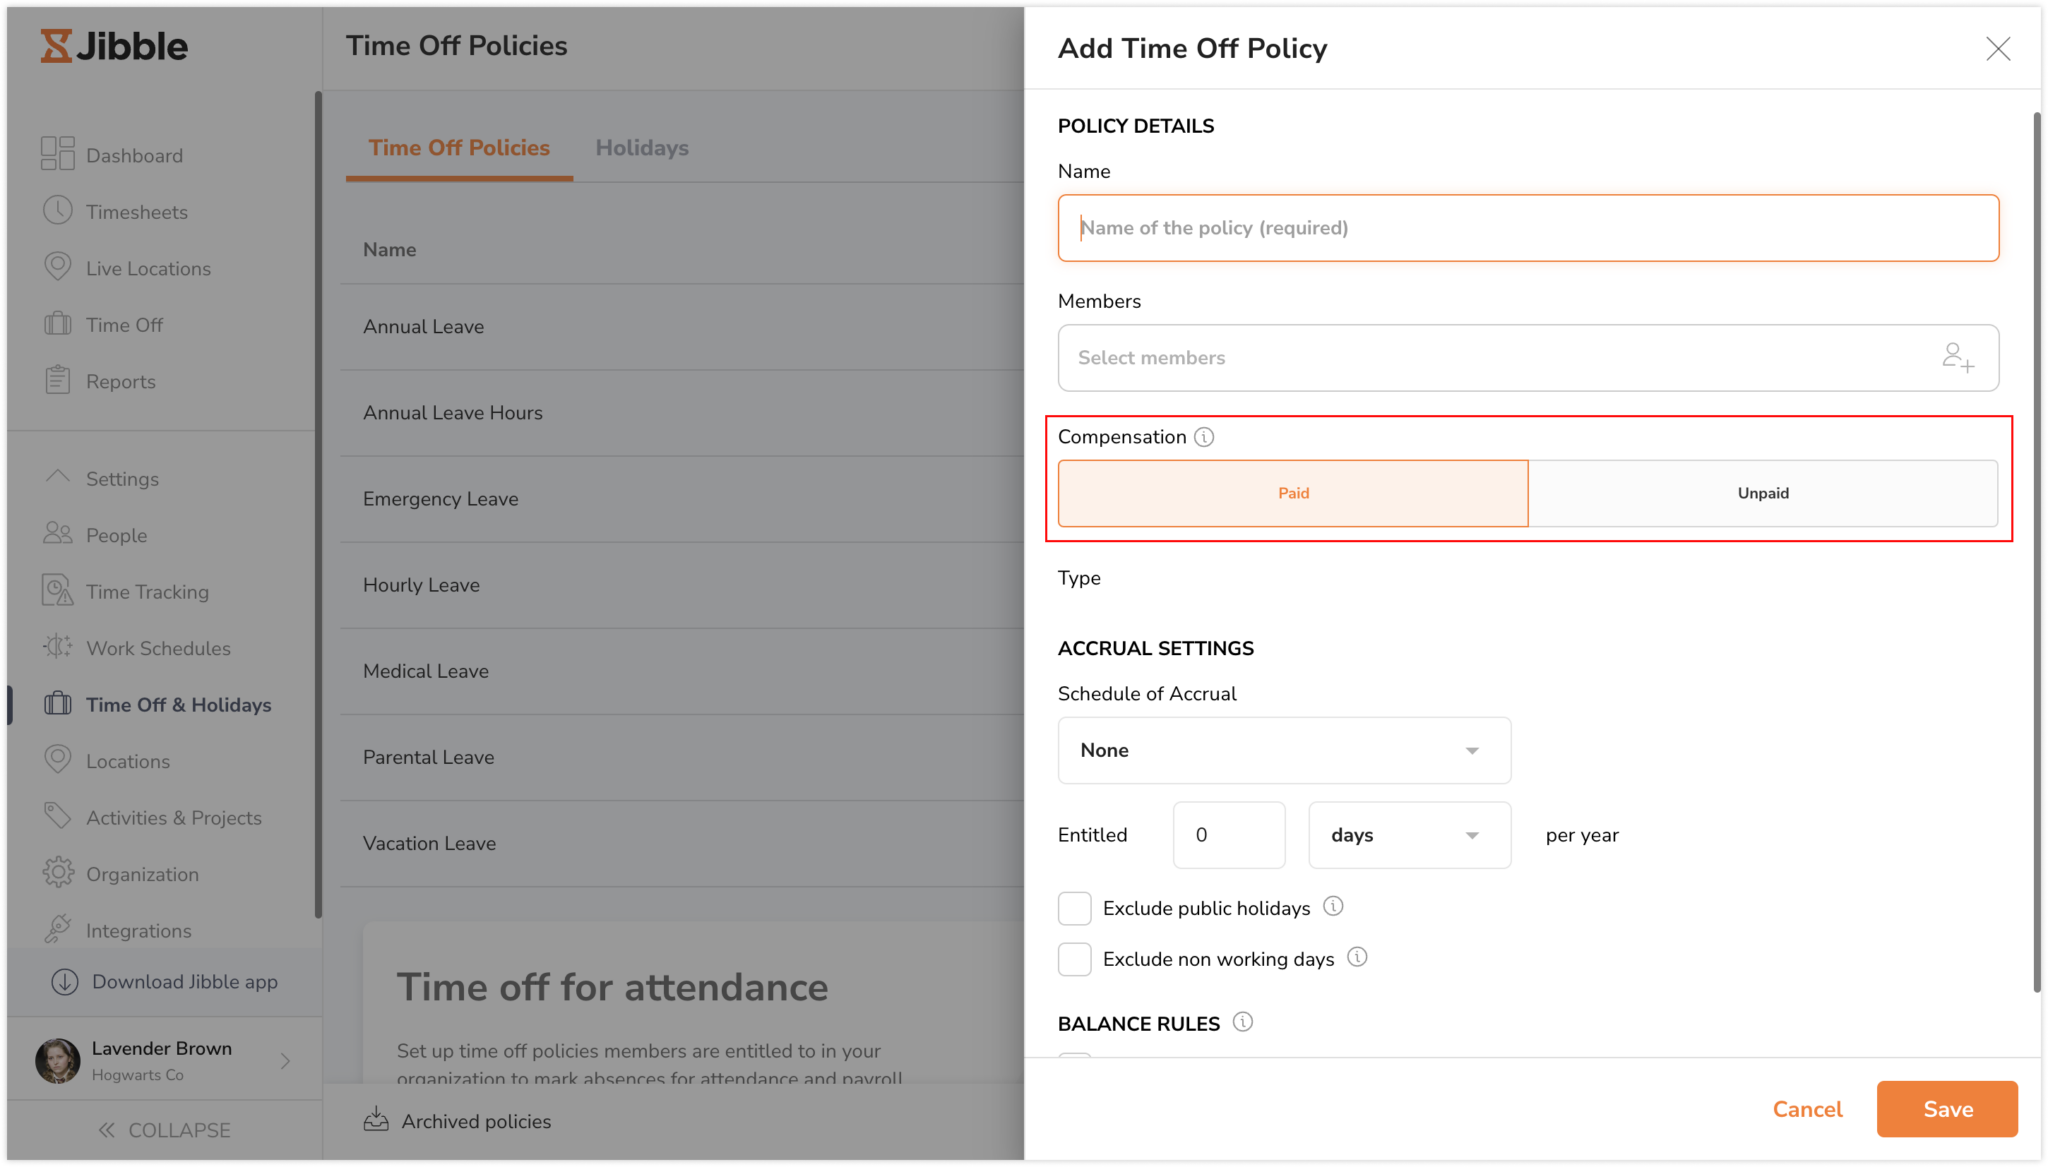Click the Time Off sidebar icon
Screen dimensions: 2048x1167
(x=57, y=324)
